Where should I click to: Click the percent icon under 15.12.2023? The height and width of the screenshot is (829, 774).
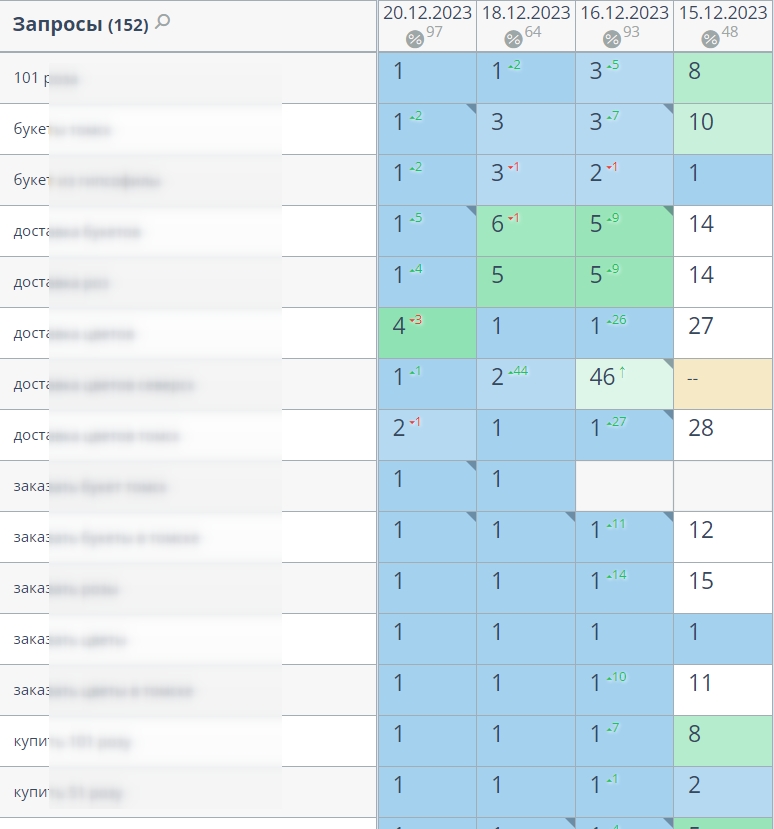[x=710, y=39]
